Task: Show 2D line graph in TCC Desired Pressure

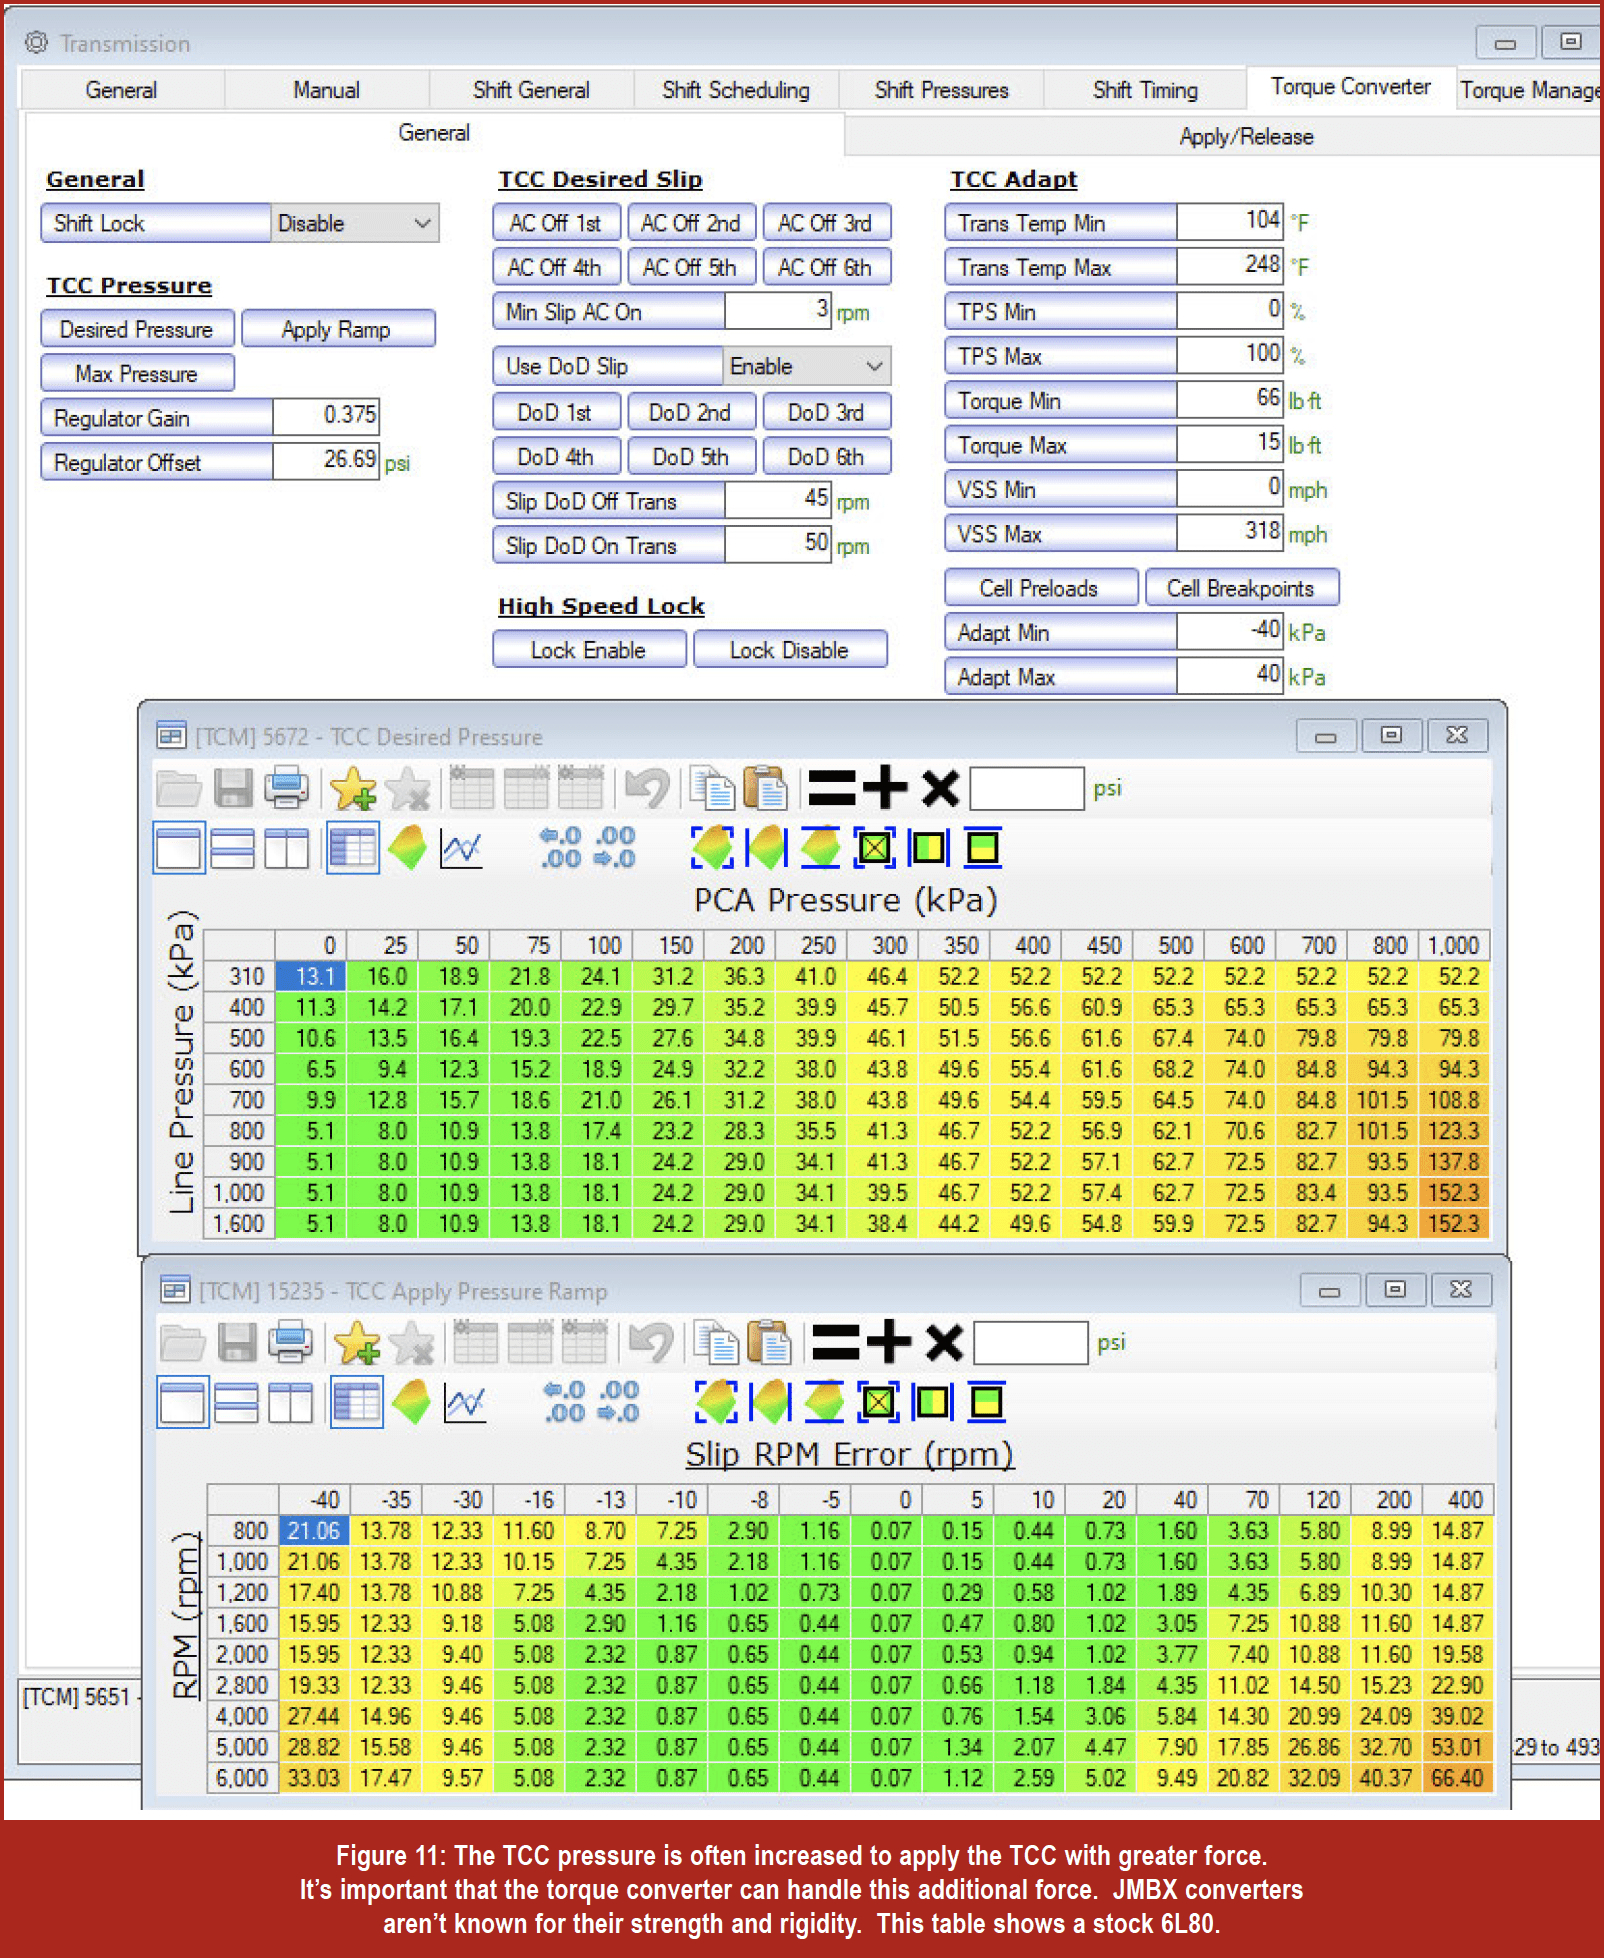Action: coord(462,849)
